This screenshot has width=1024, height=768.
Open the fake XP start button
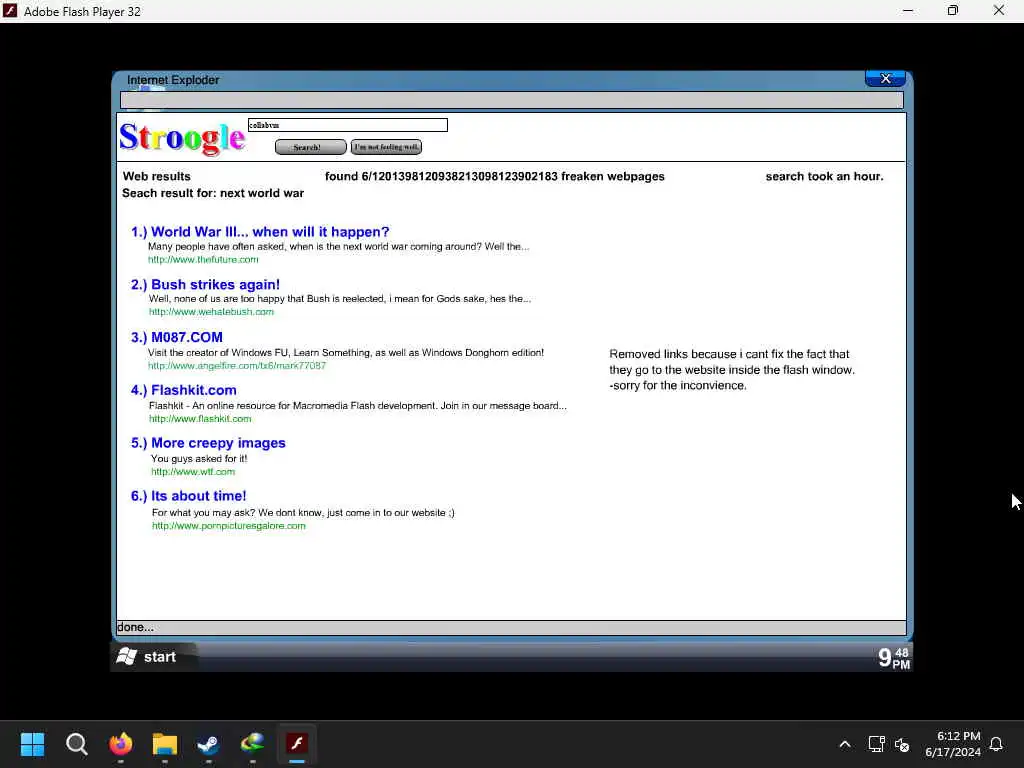(x=153, y=657)
